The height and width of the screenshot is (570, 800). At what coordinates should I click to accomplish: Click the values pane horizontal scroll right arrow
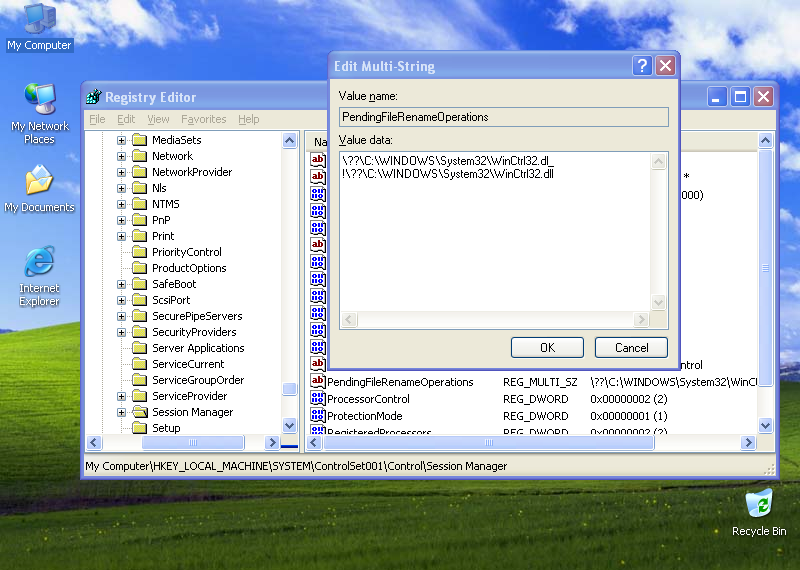coord(748,442)
